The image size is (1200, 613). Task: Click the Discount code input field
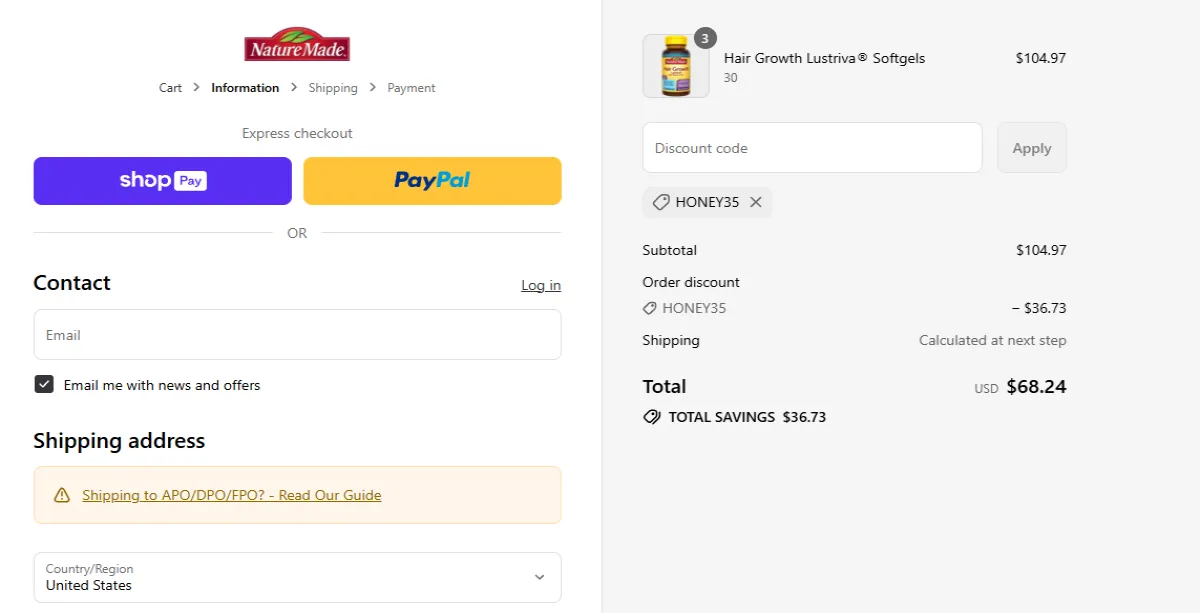tap(812, 147)
